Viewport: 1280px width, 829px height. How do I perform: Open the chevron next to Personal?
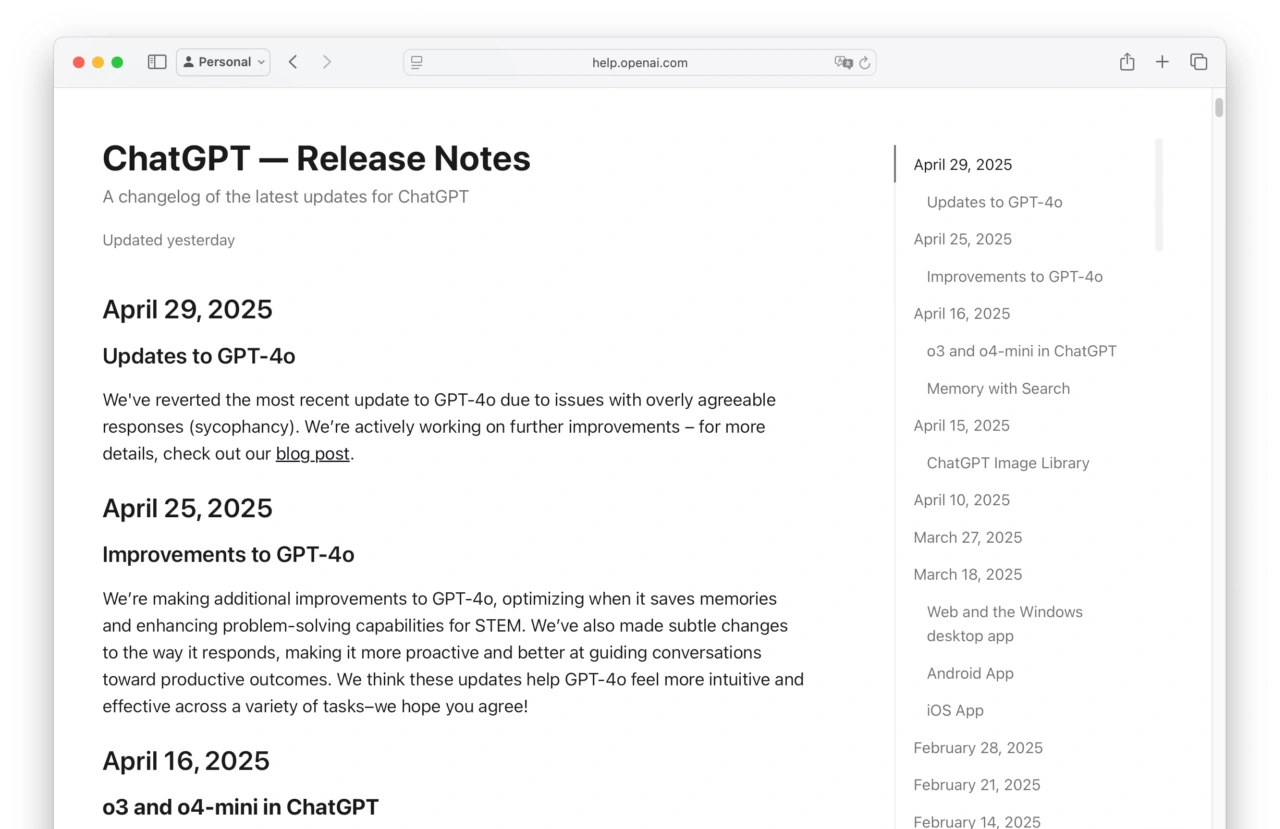pyautogui.click(x=259, y=61)
